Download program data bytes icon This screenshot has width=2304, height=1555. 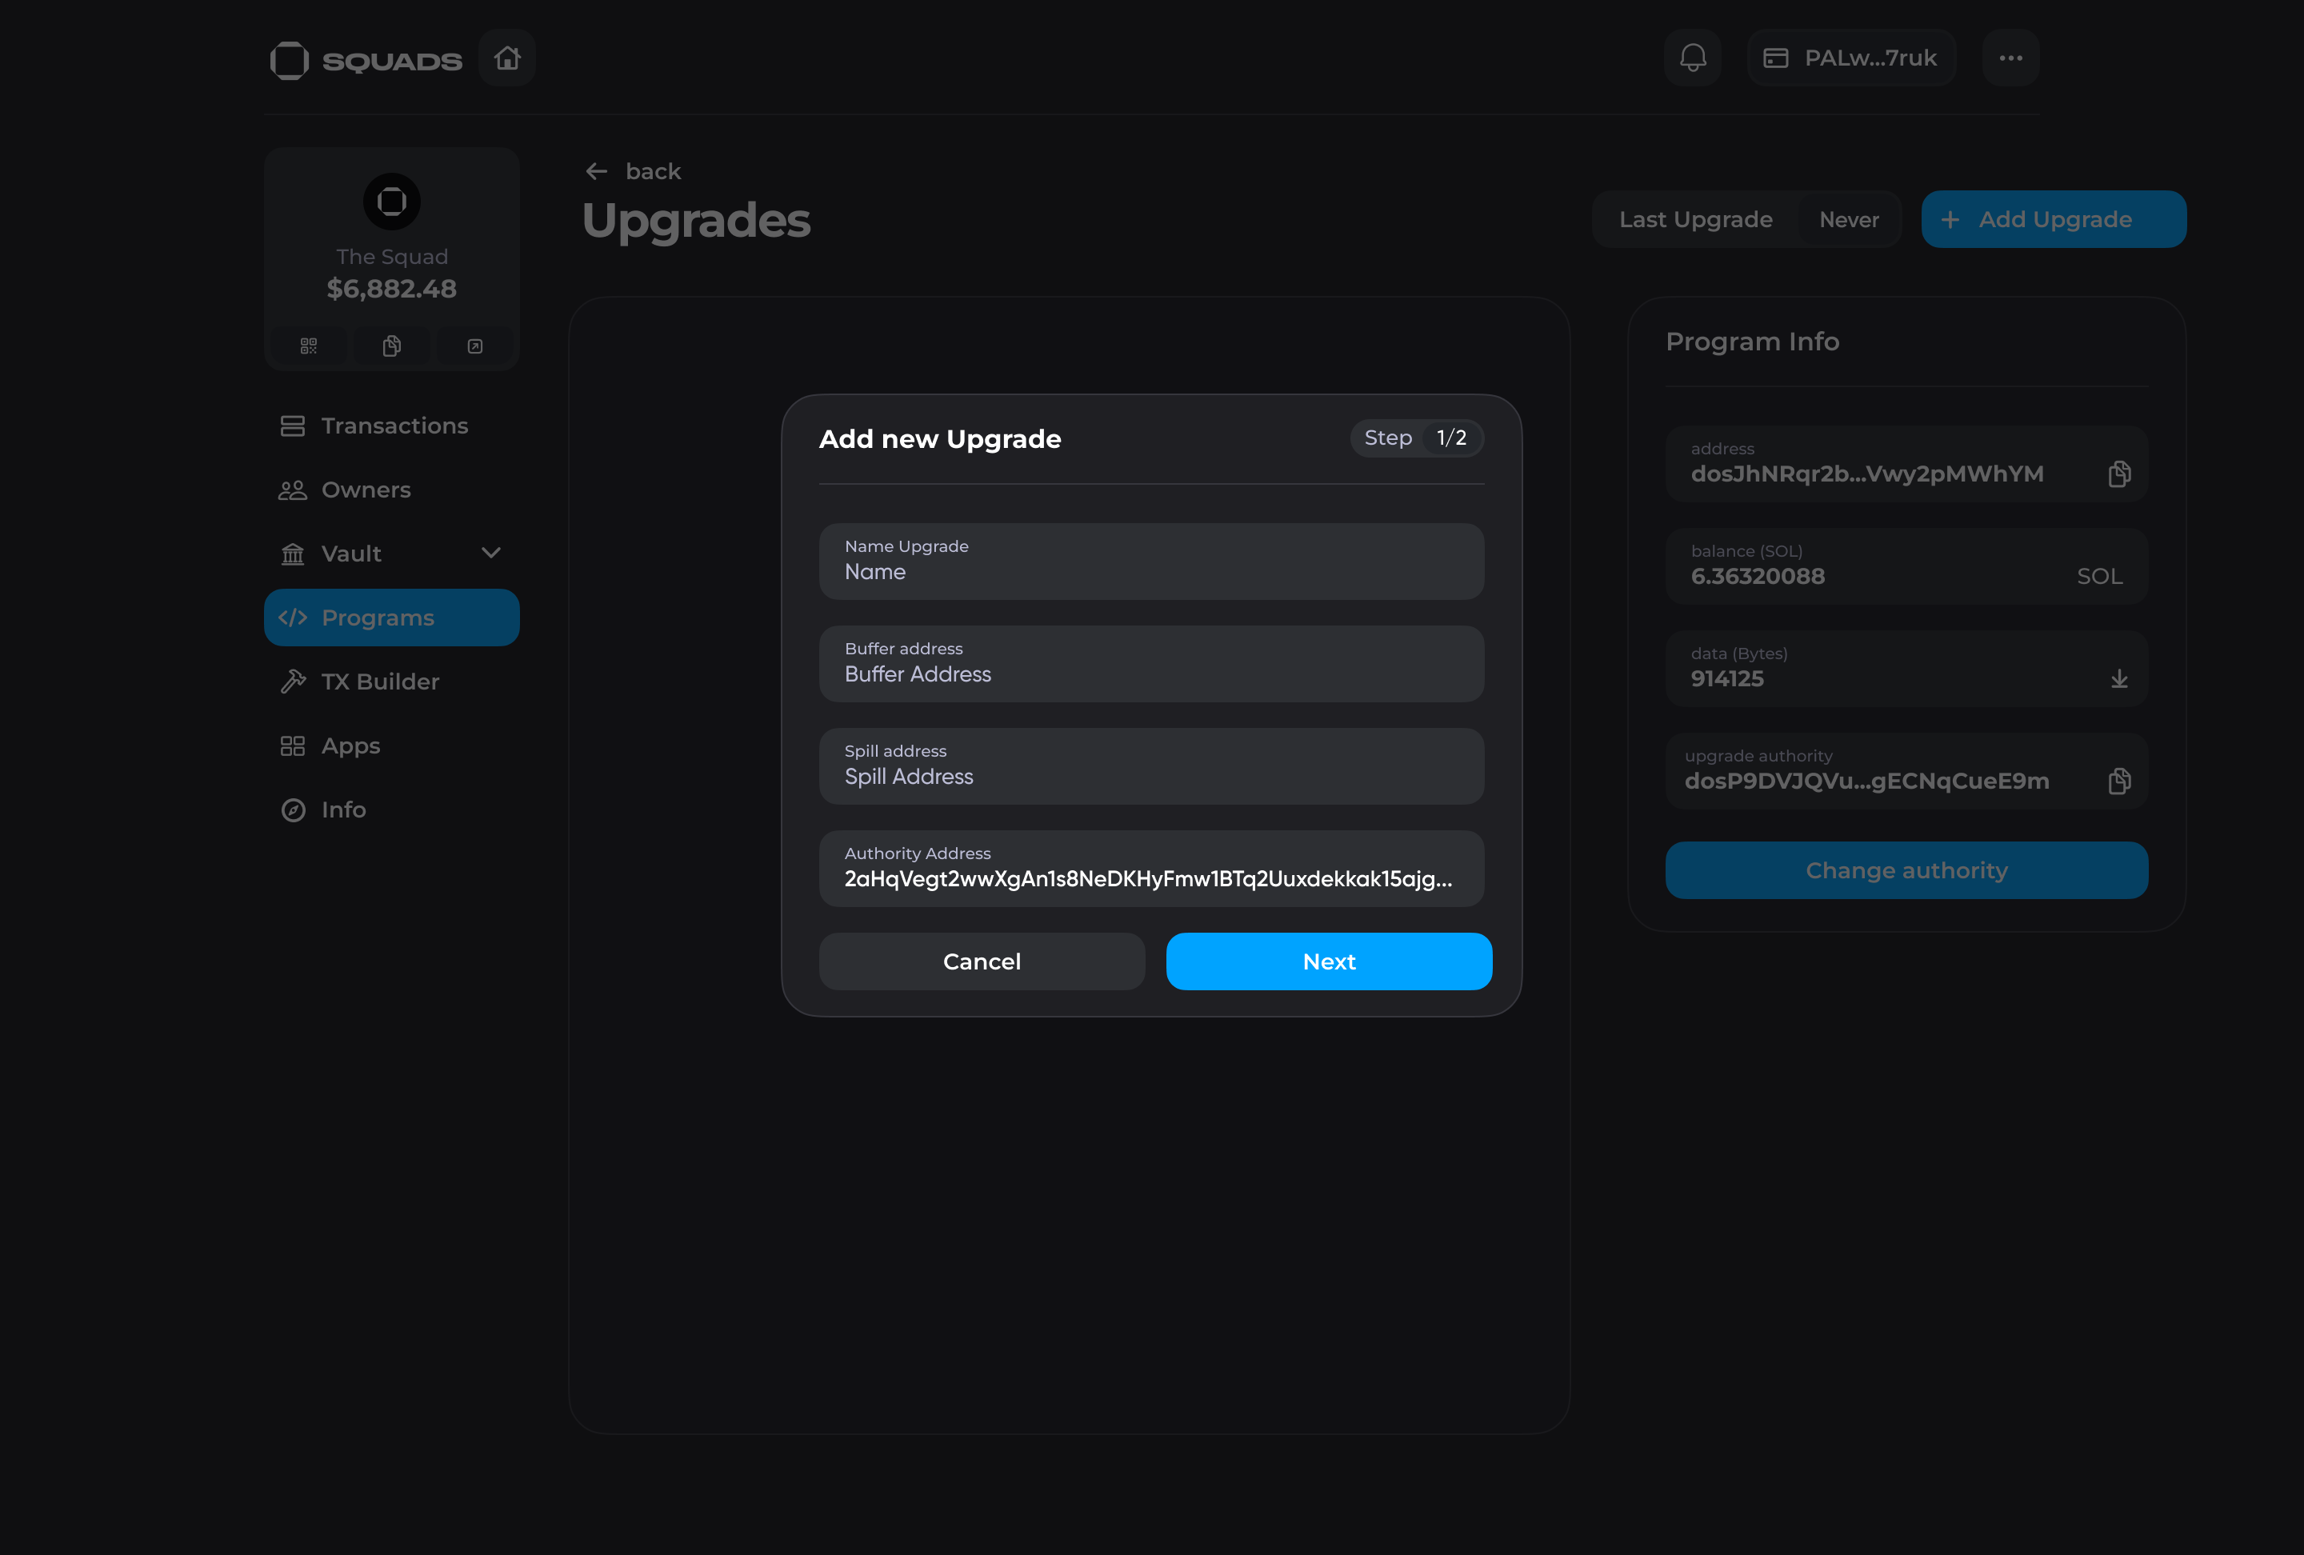[2118, 679]
